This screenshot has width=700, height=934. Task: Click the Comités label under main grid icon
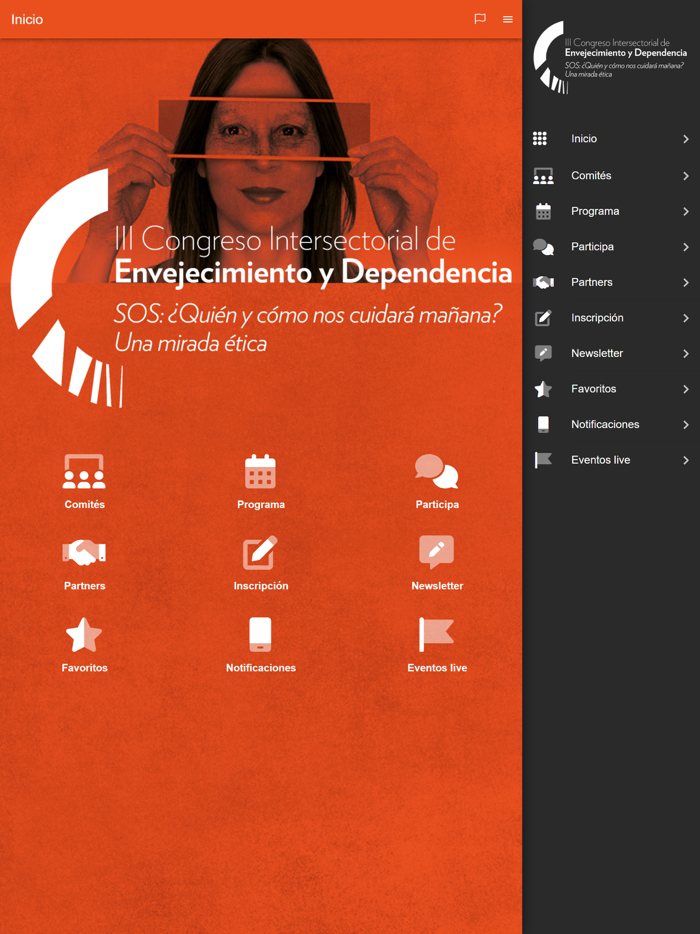[85, 505]
